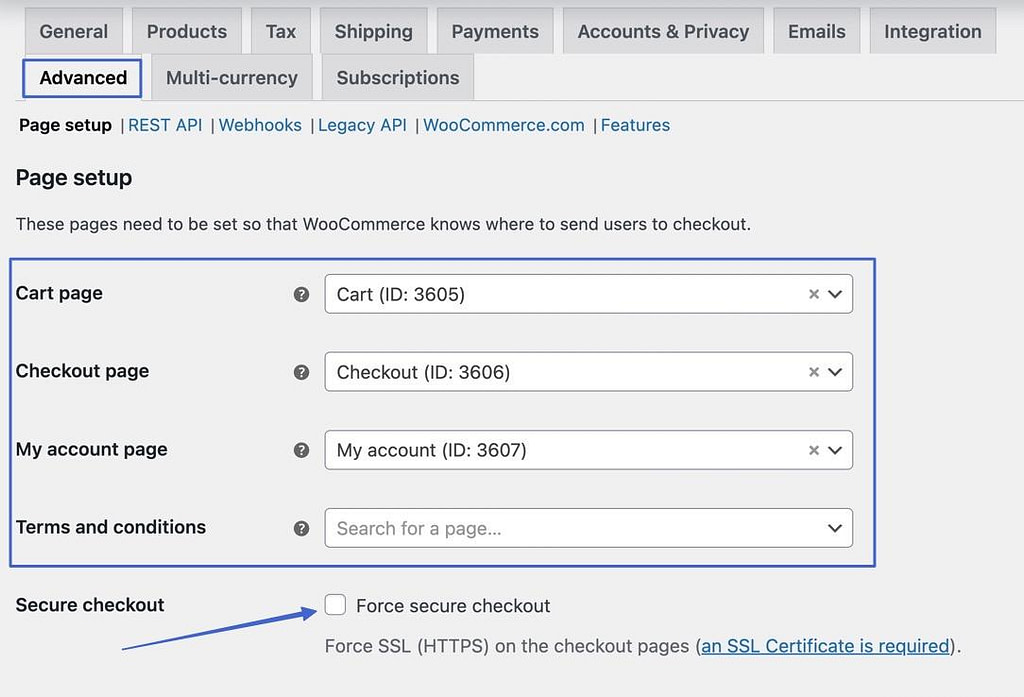Expand the Checkout page selector
Image resolution: width=1024 pixels, height=697 pixels.
(836, 371)
